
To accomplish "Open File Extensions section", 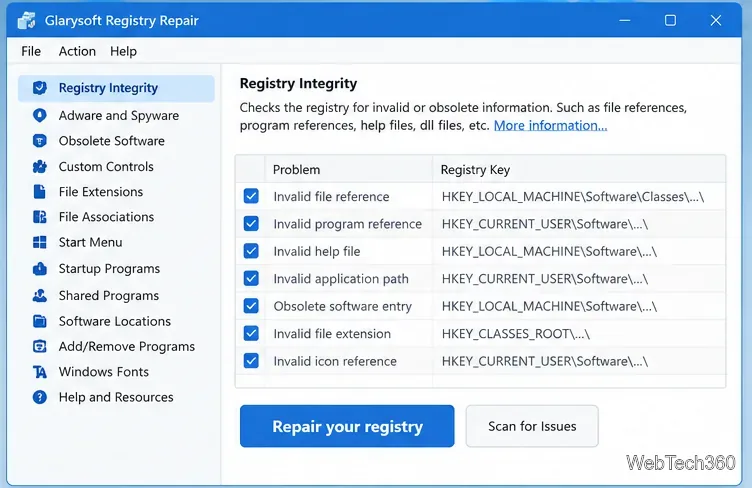I will 101,192.
